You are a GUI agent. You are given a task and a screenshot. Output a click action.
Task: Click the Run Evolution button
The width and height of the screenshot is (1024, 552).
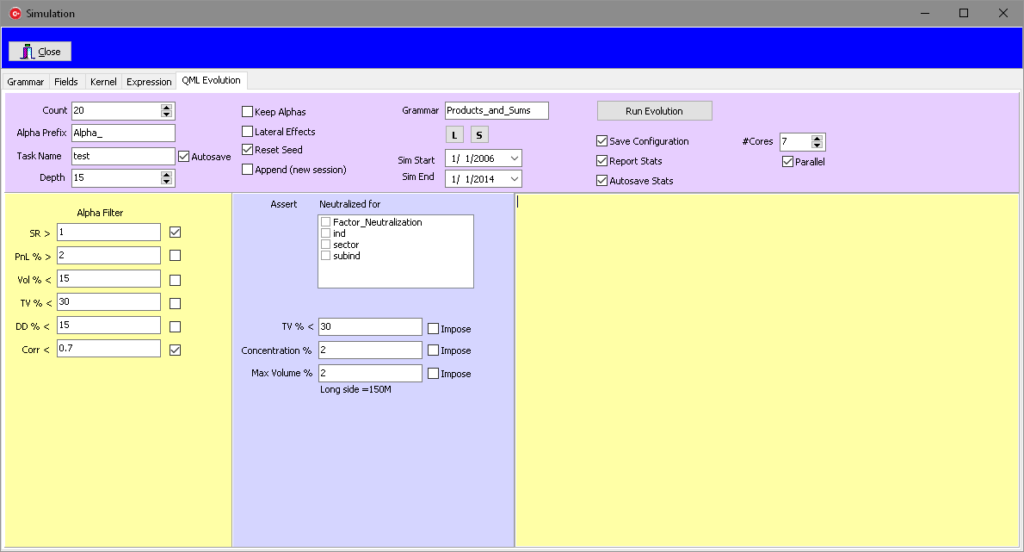click(x=654, y=111)
